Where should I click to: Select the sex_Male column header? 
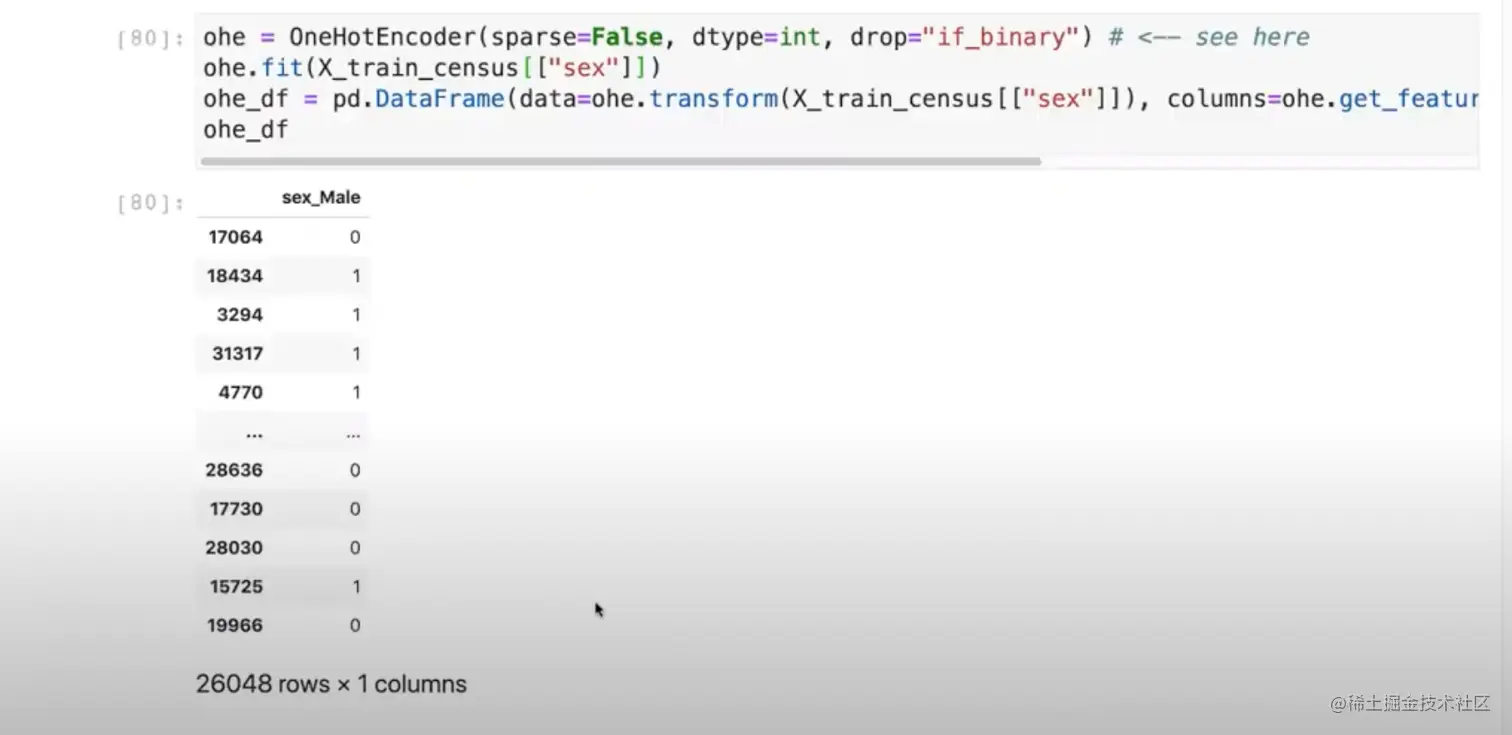pyautogui.click(x=321, y=198)
